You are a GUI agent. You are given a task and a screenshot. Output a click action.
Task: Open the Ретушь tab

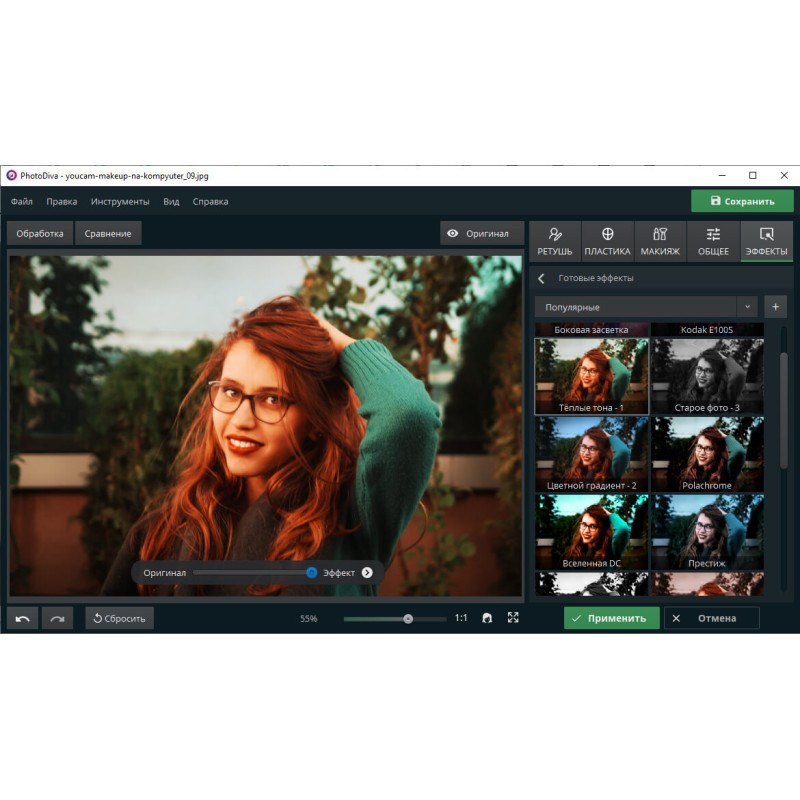555,241
